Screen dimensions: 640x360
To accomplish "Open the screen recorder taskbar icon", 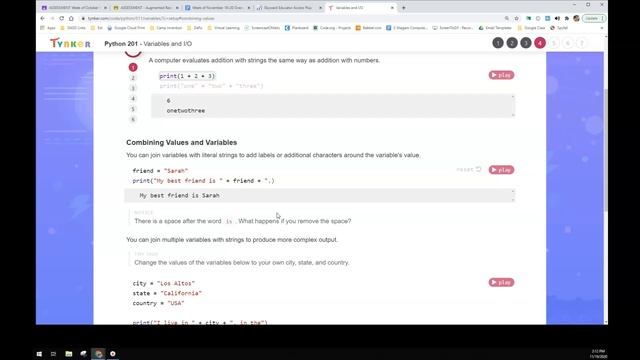I will (113, 353).
